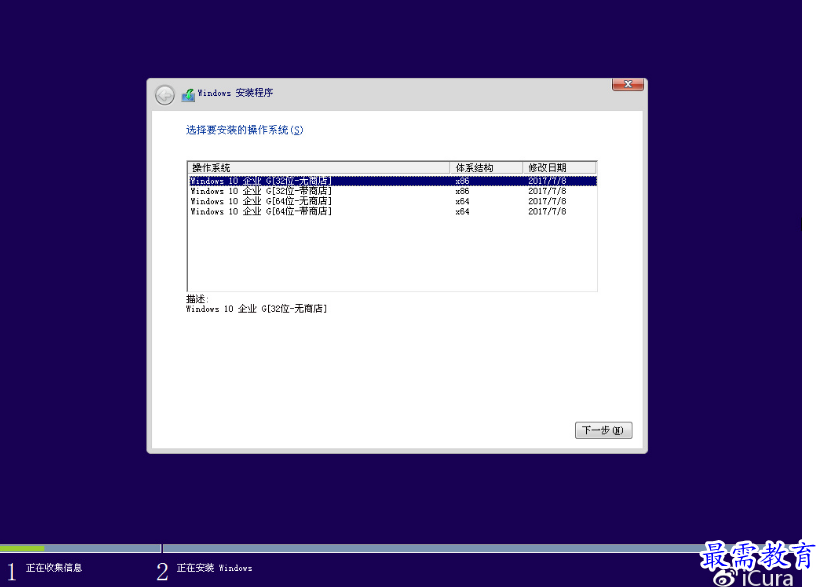Click the 修改日期 column header
The width and height of the screenshot is (824, 587).
[559, 168]
